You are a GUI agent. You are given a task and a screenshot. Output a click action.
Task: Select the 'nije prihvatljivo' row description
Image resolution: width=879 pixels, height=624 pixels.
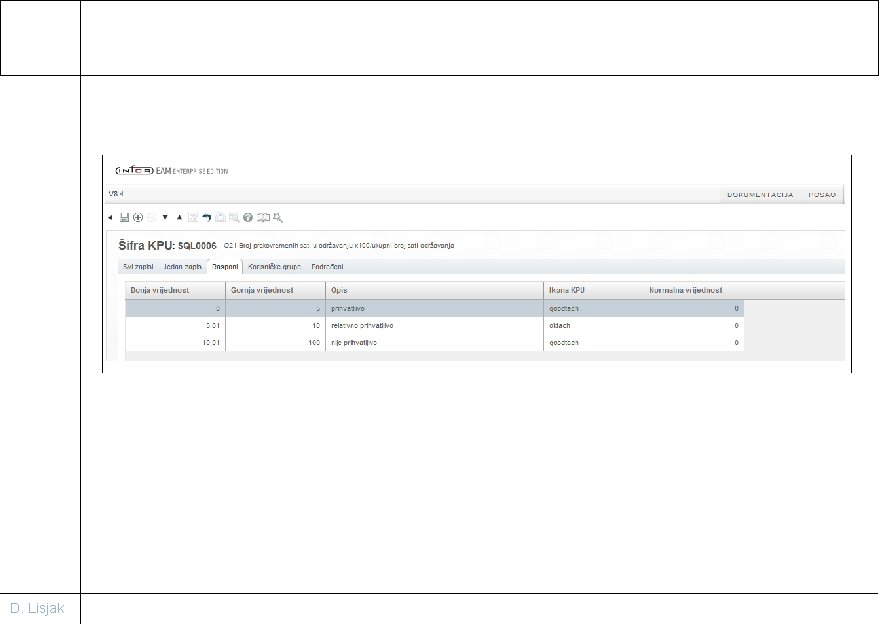click(x=434, y=342)
